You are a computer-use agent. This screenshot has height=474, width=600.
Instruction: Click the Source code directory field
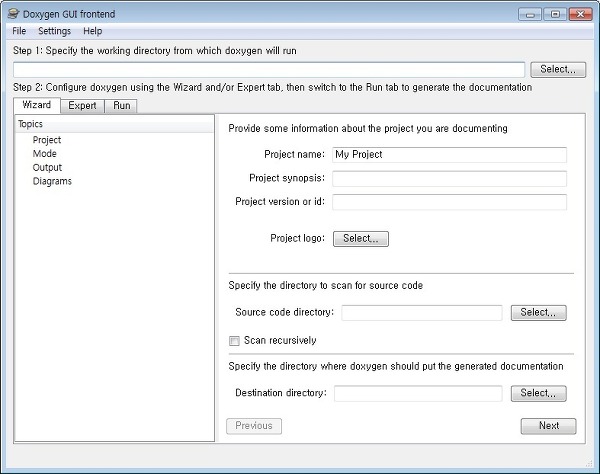pyautogui.click(x=422, y=313)
